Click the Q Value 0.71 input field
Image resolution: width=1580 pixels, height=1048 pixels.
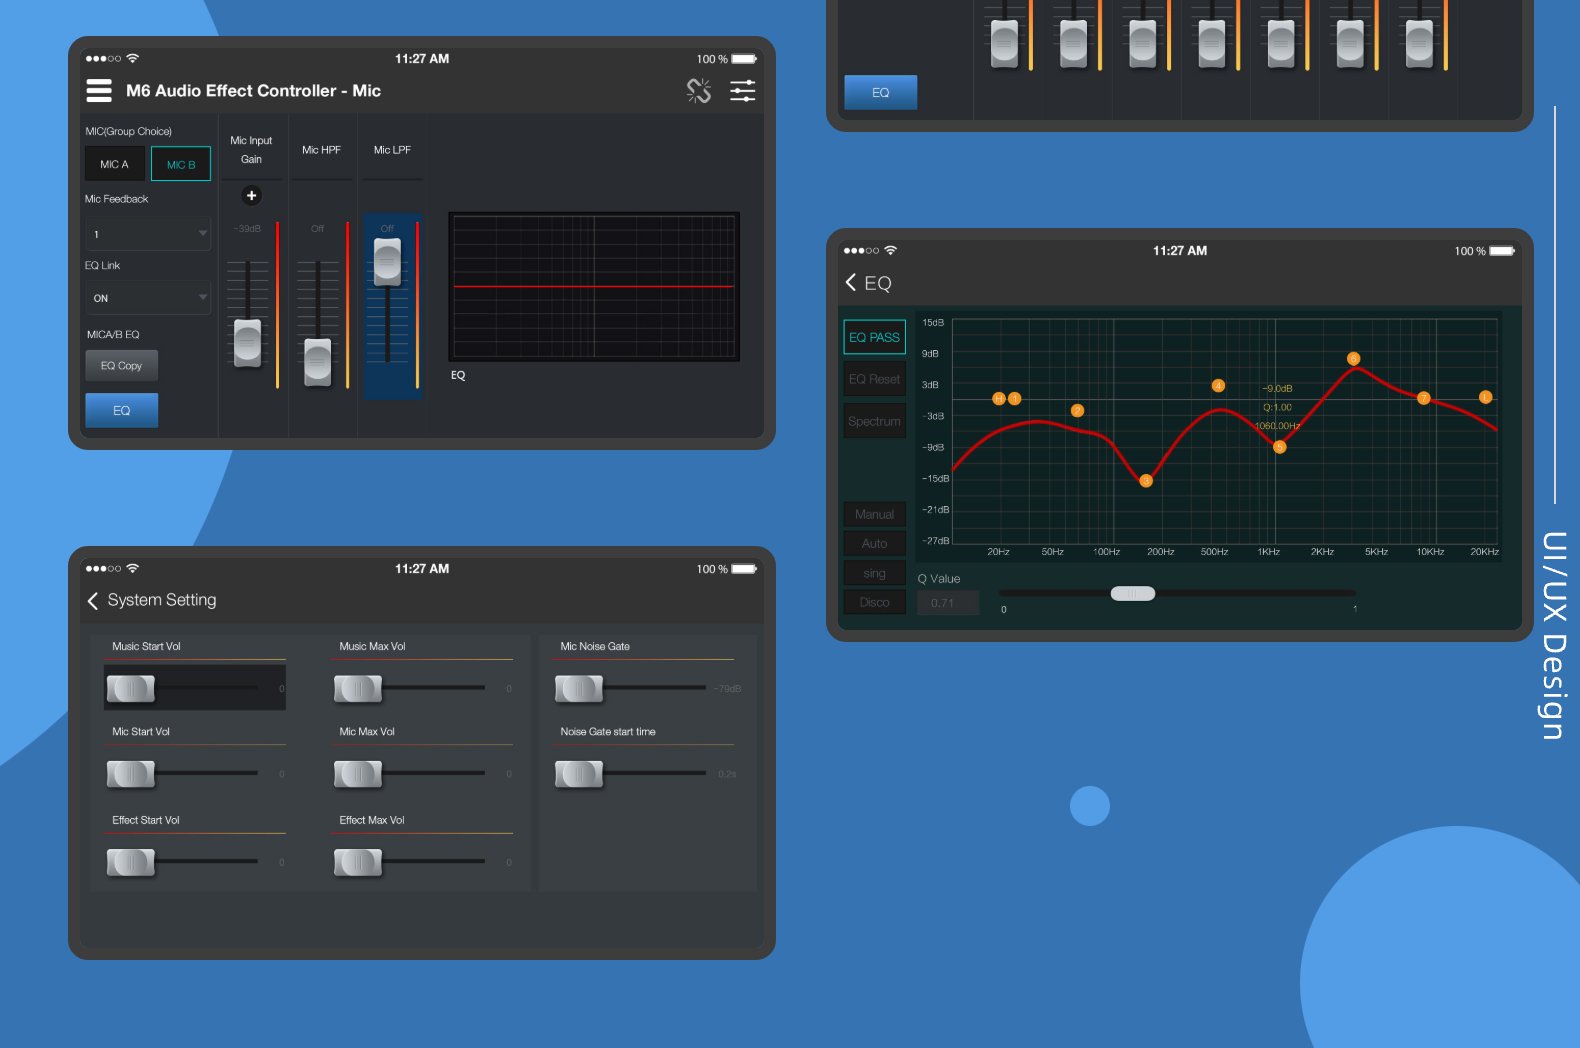tap(947, 603)
